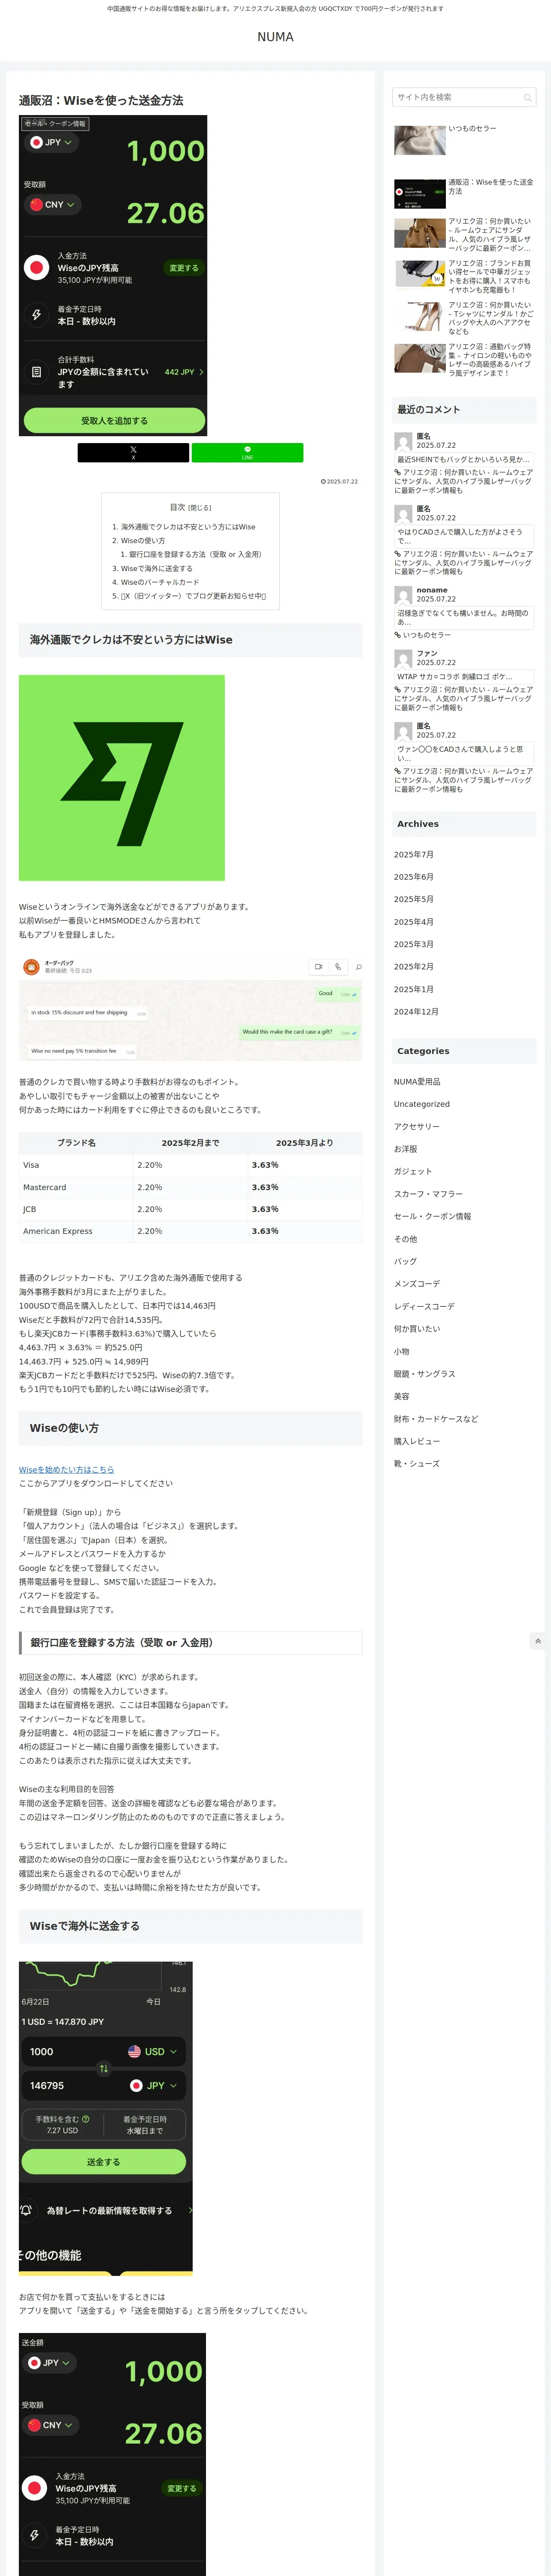Jump to 海外通販でクレカは不安という方にはWise section
The image size is (551, 2576).
click(188, 526)
